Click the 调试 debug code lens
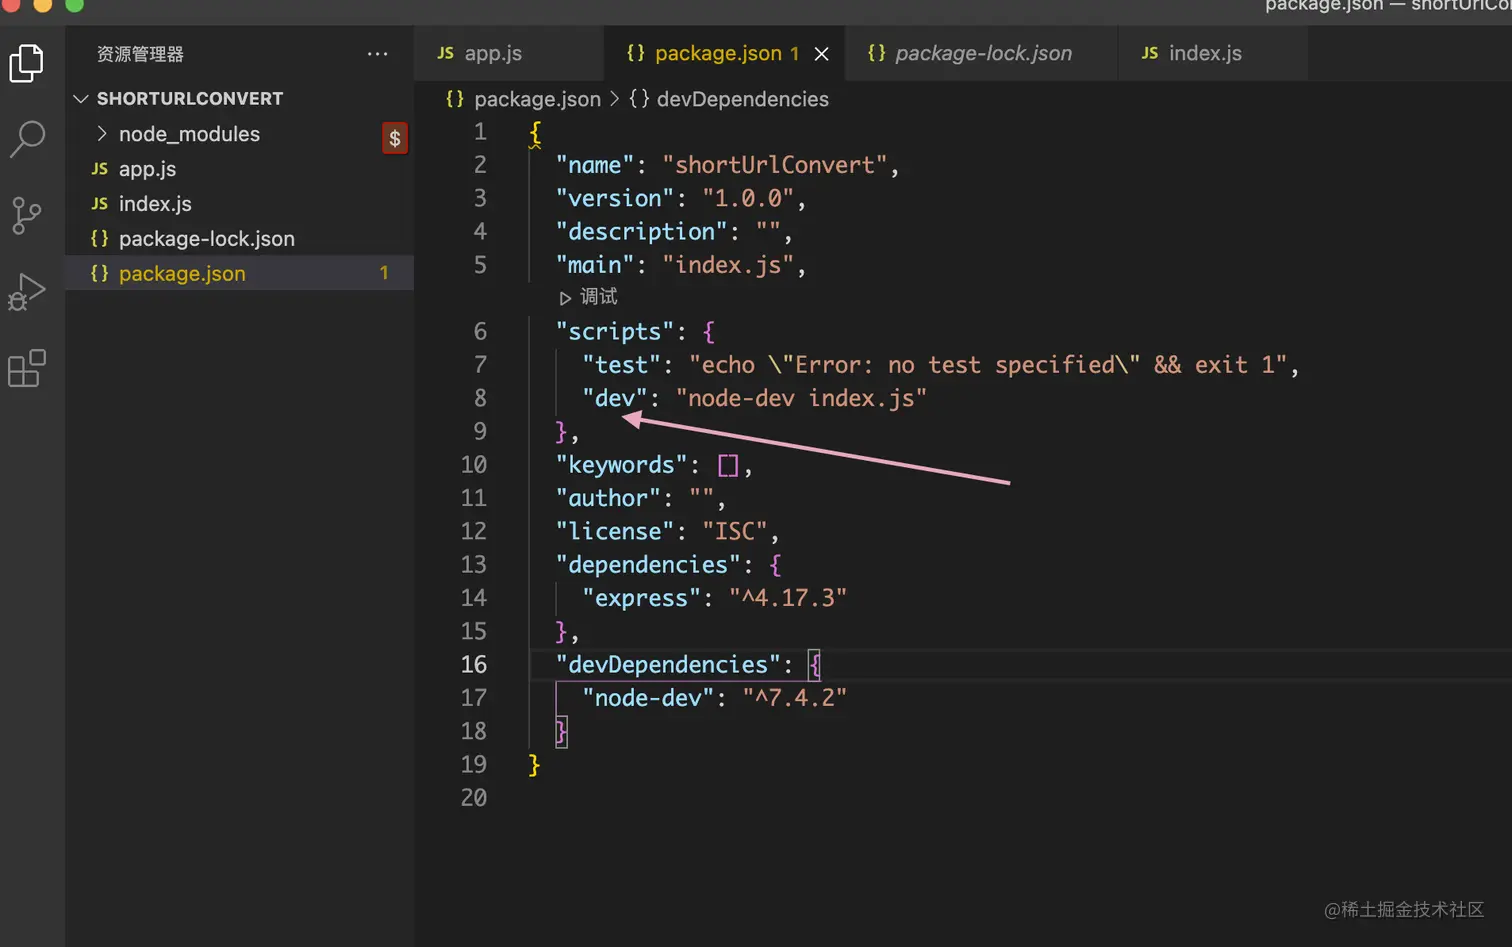 coord(589,297)
